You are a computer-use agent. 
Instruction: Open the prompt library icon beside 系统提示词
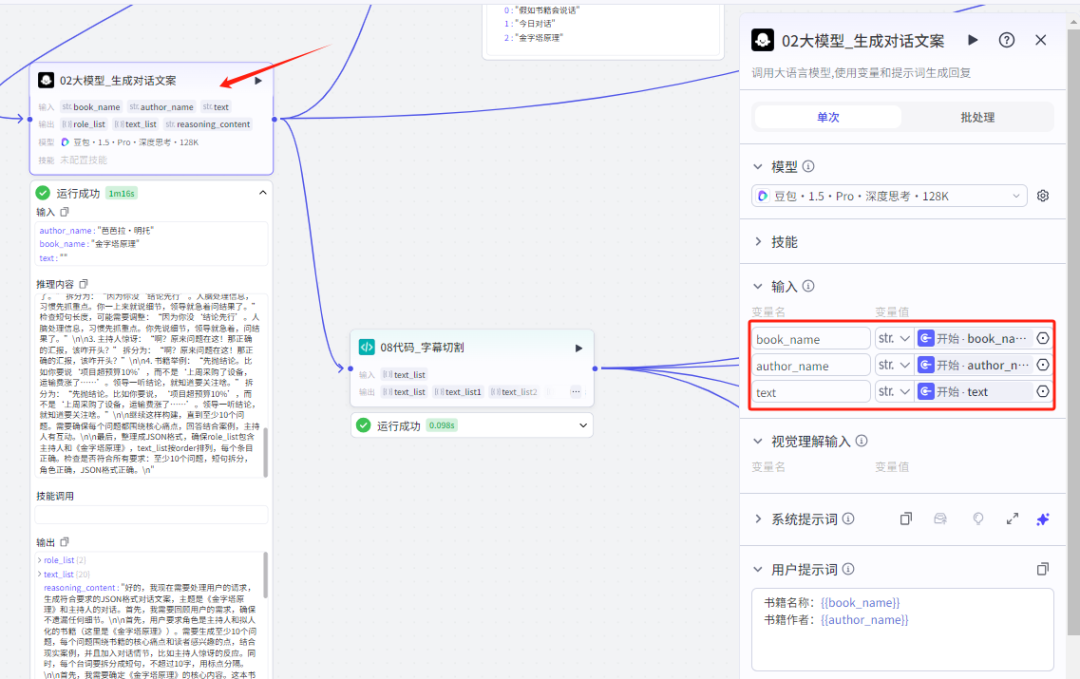[941, 519]
